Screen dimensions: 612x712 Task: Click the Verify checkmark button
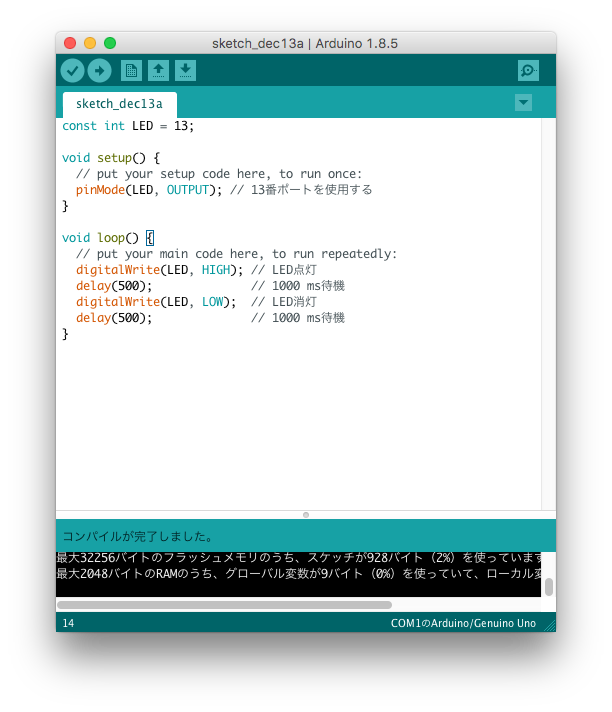(73, 71)
